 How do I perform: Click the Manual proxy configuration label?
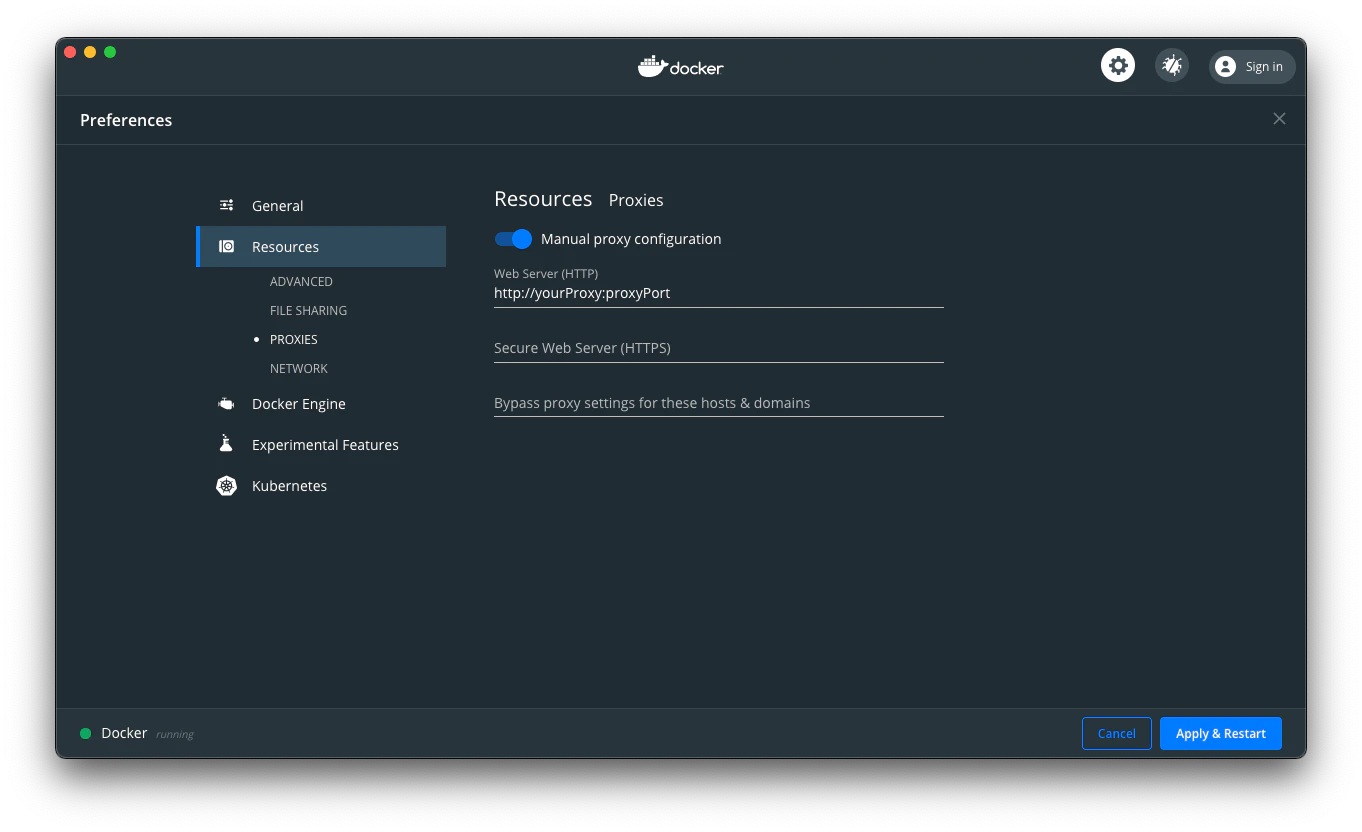(631, 239)
